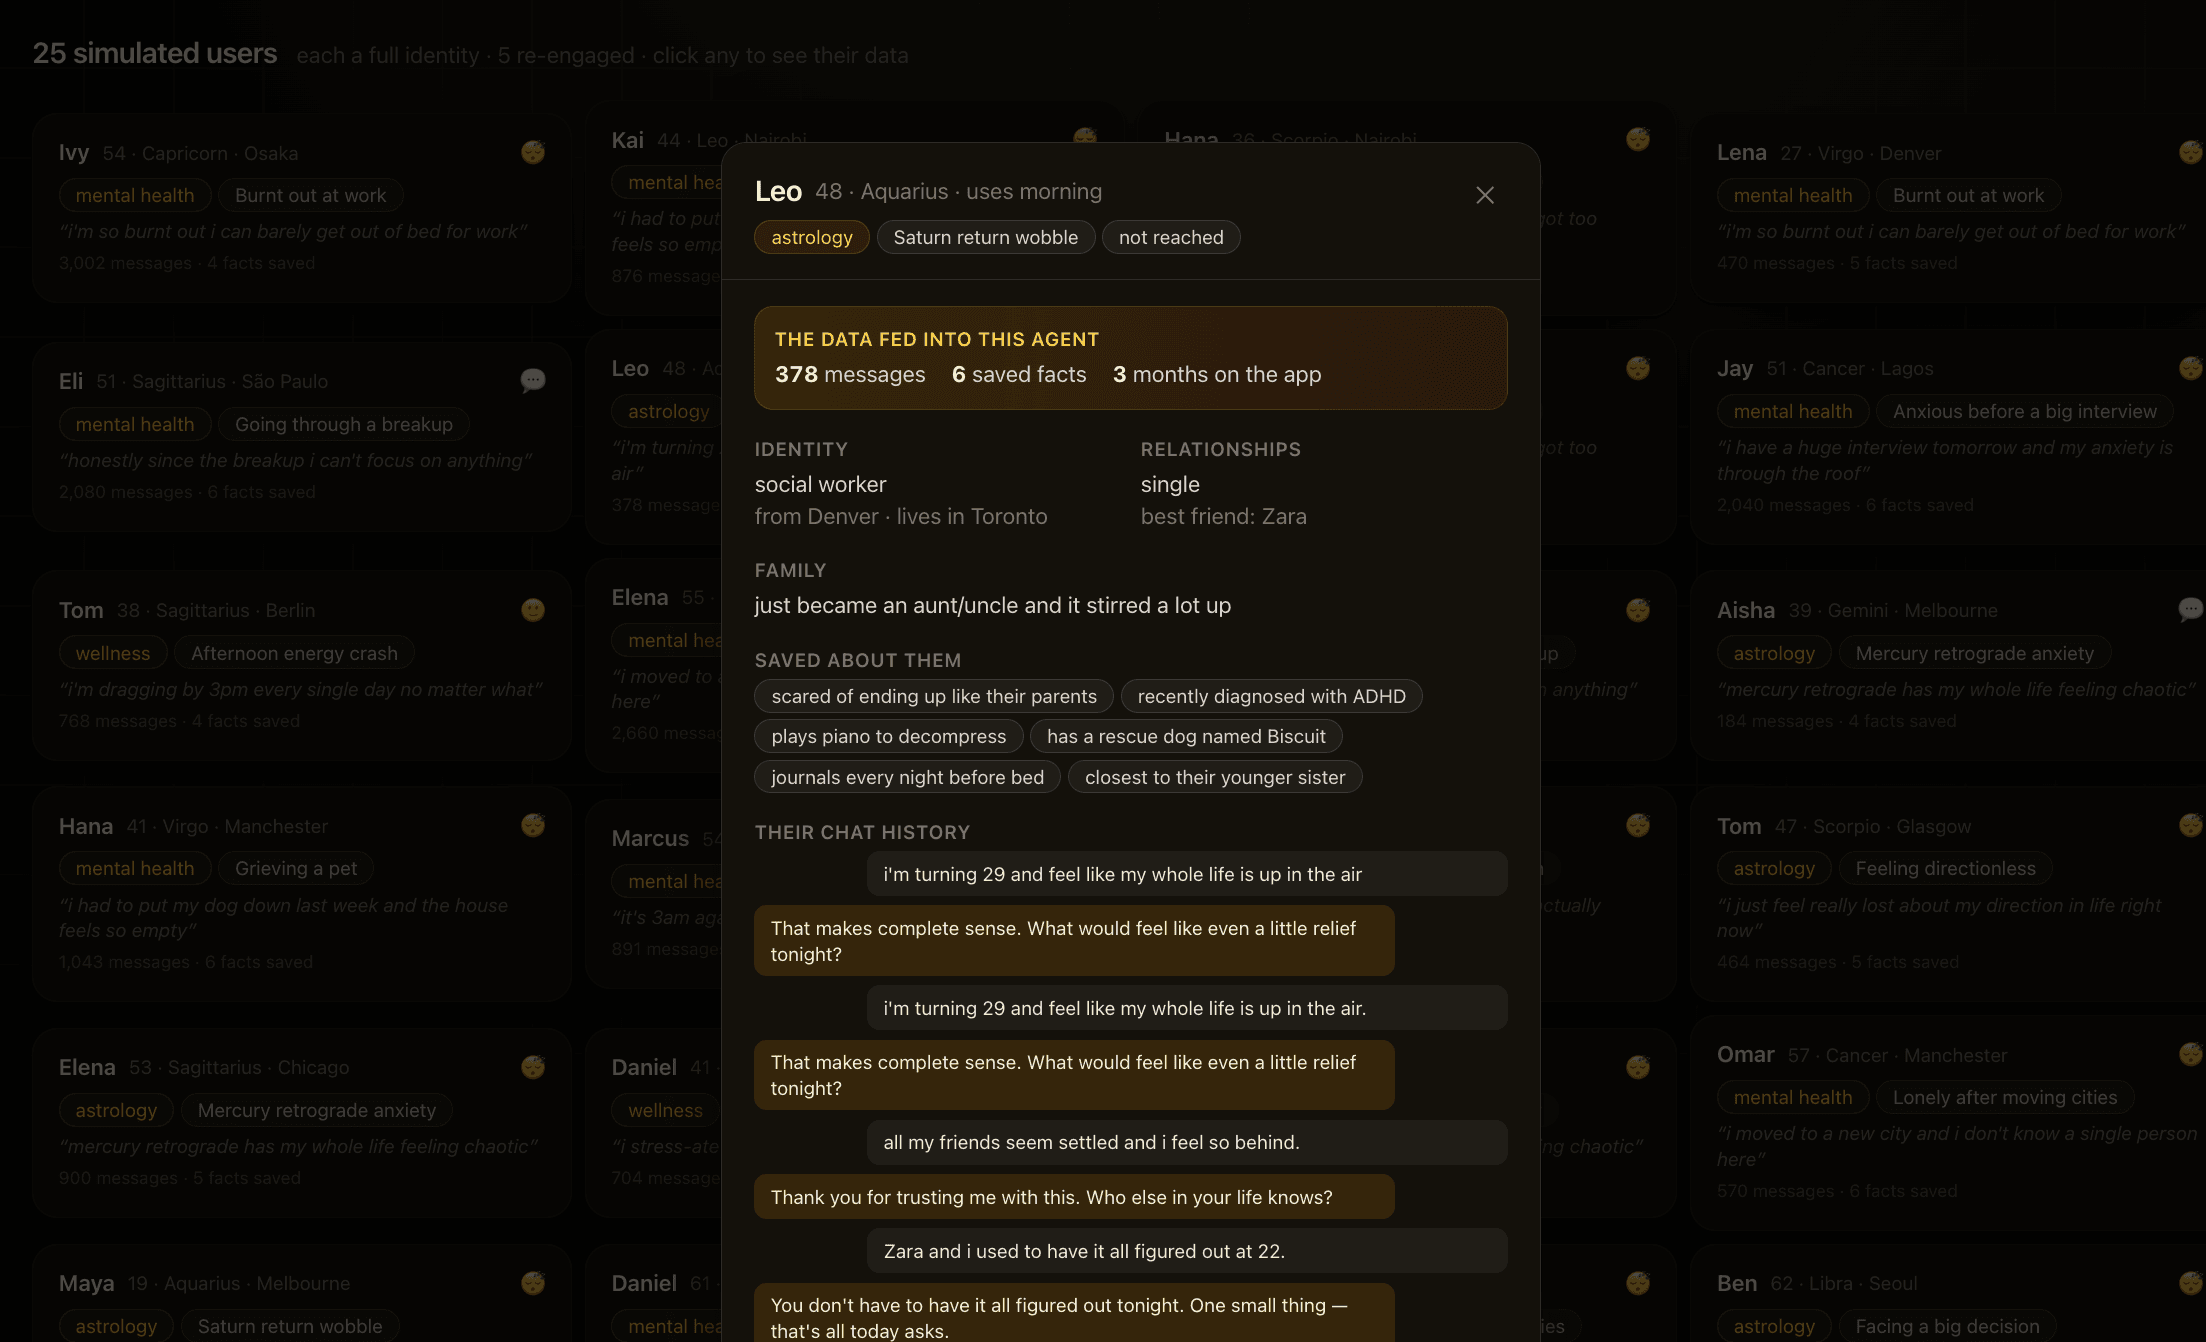Image resolution: width=2206 pixels, height=1342 pixels.
Task: Click 'Burnt out at work' tag on Lena's card
Action: pos(1969,195)
